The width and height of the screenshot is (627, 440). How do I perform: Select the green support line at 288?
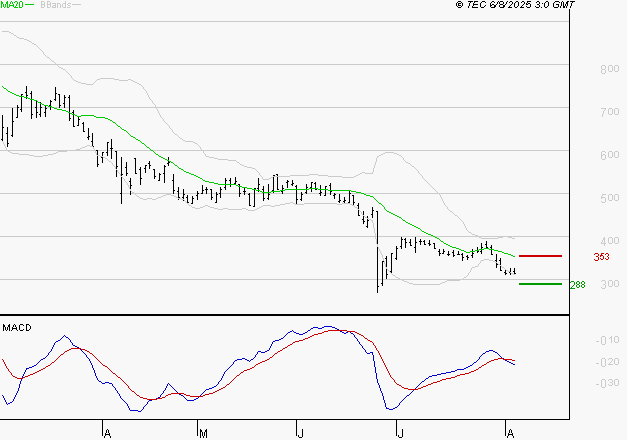pos(540,284)
